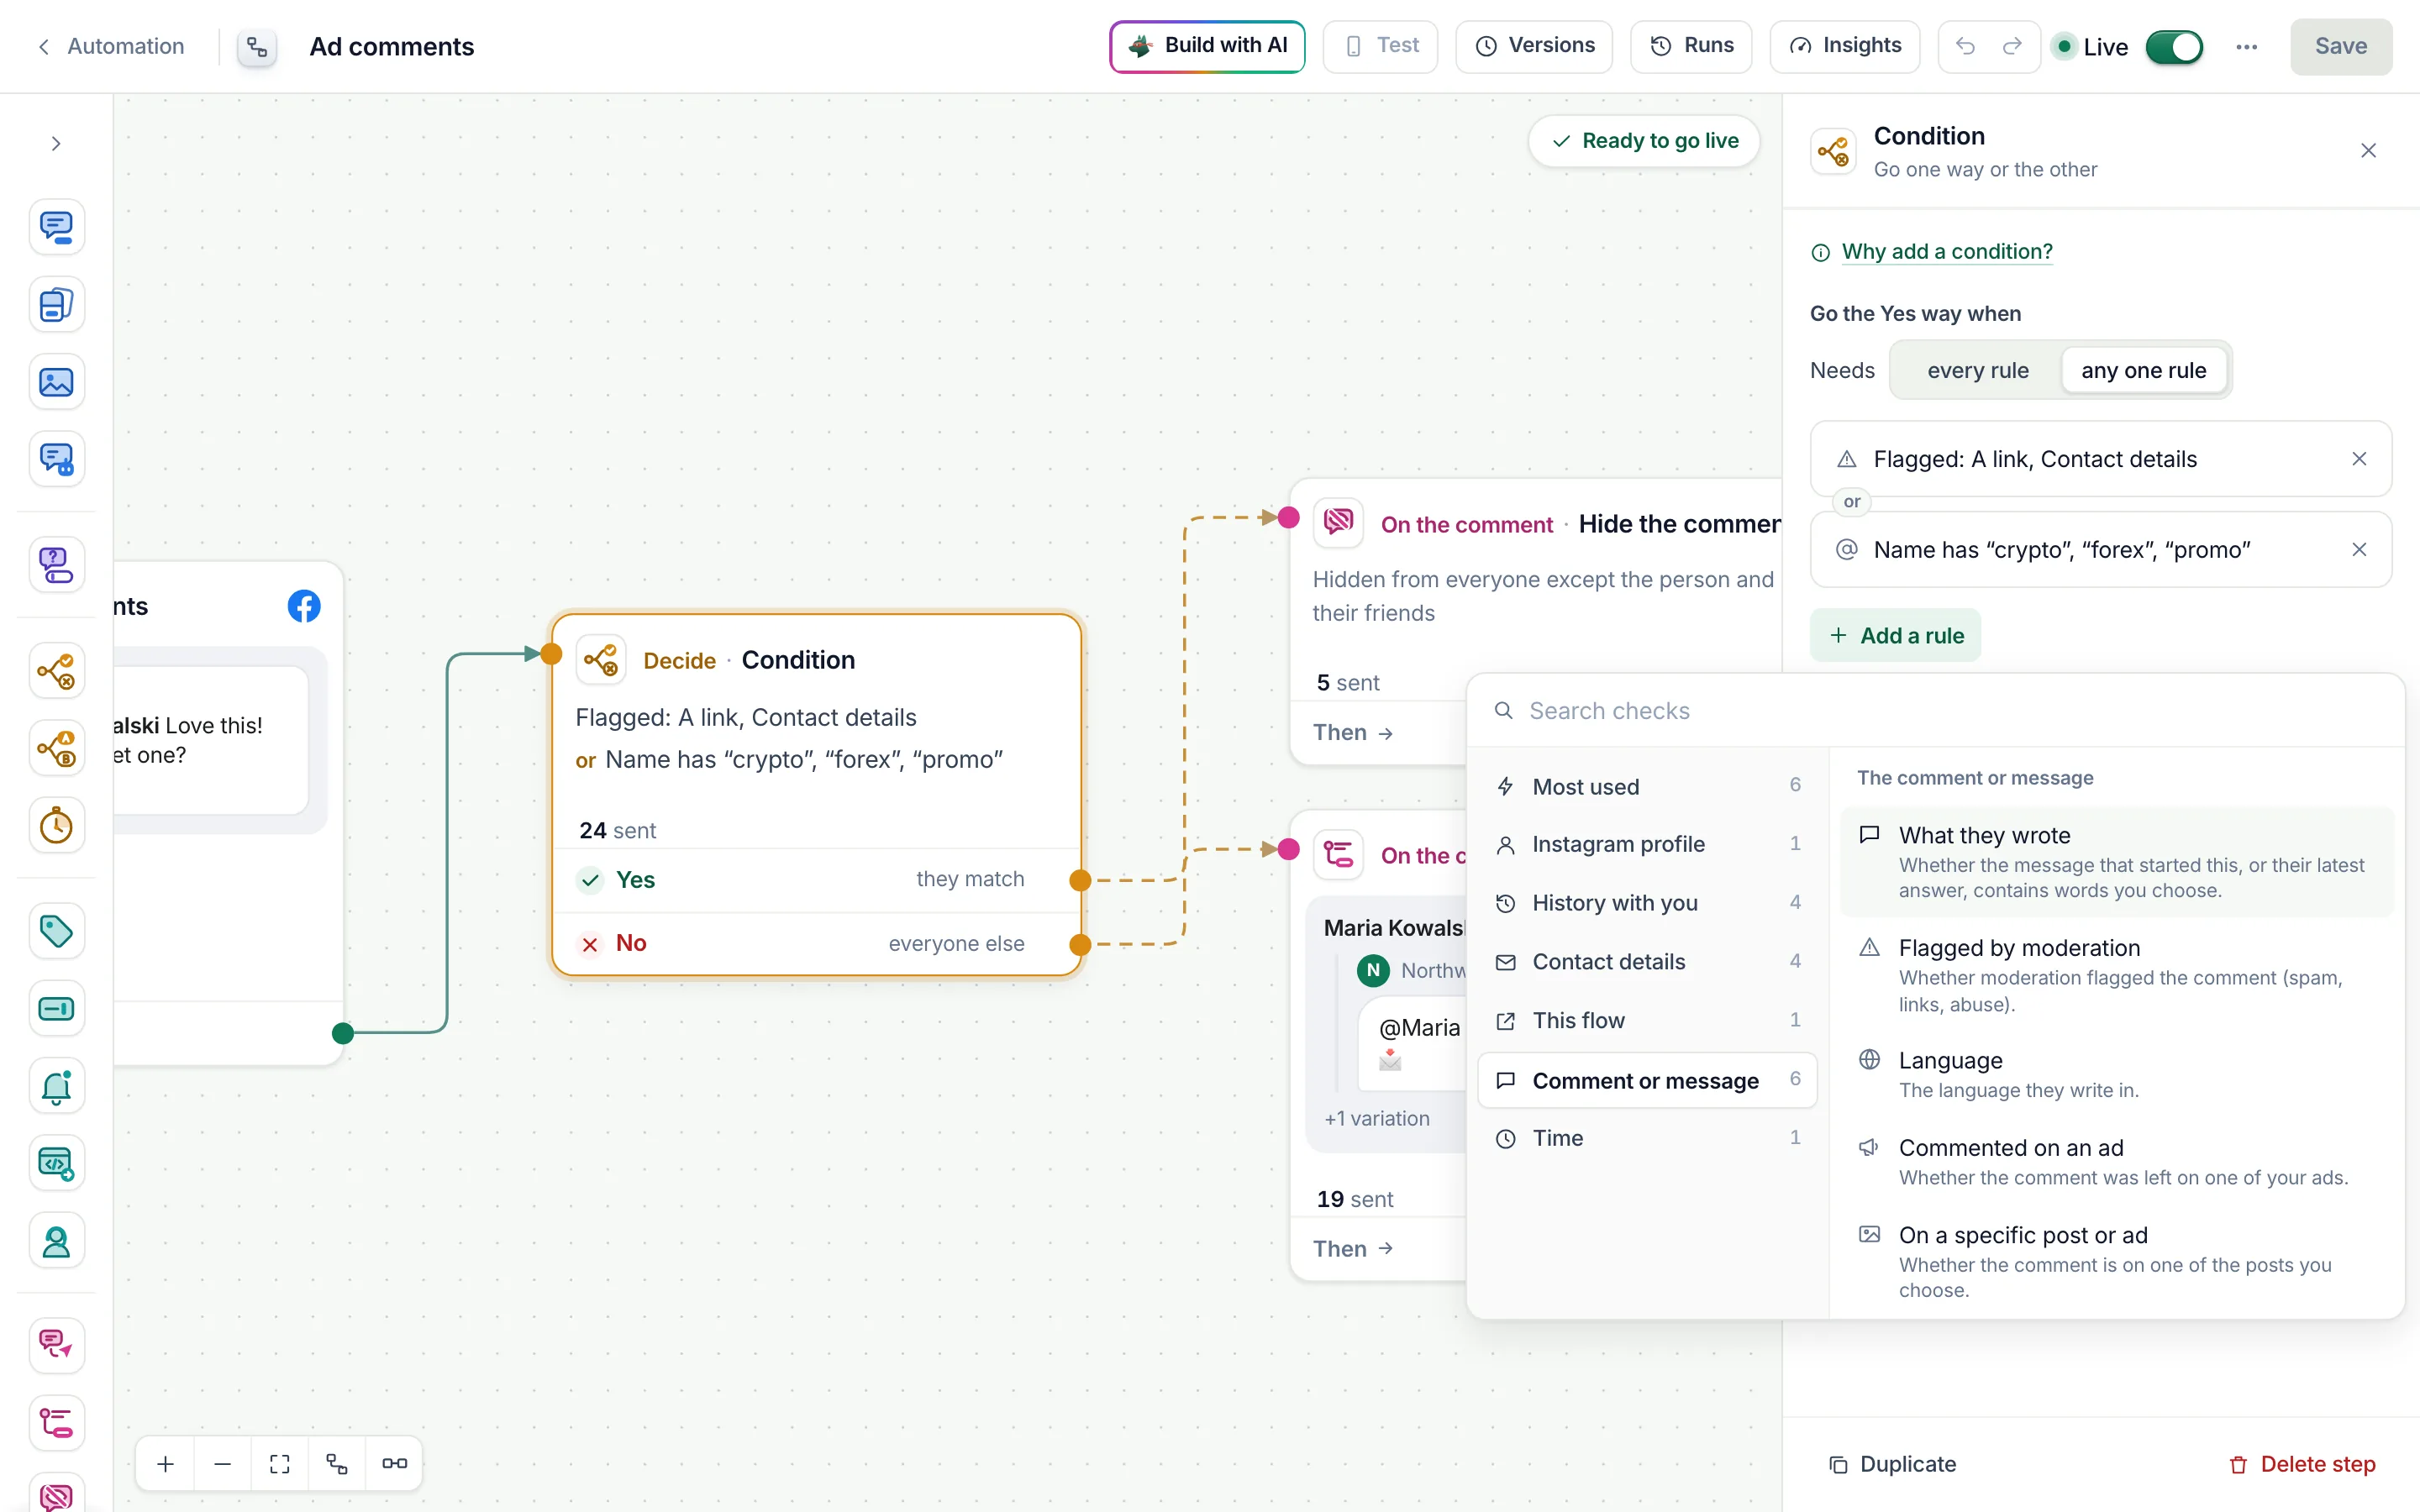The width and height of the screenshot is (2420, 1512).
Task: Select the 'any one rule' option
Action: click(2143, 370)
